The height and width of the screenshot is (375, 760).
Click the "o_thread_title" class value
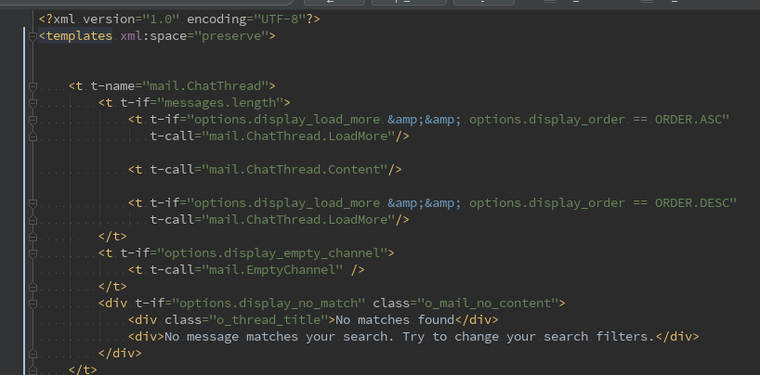268,320
